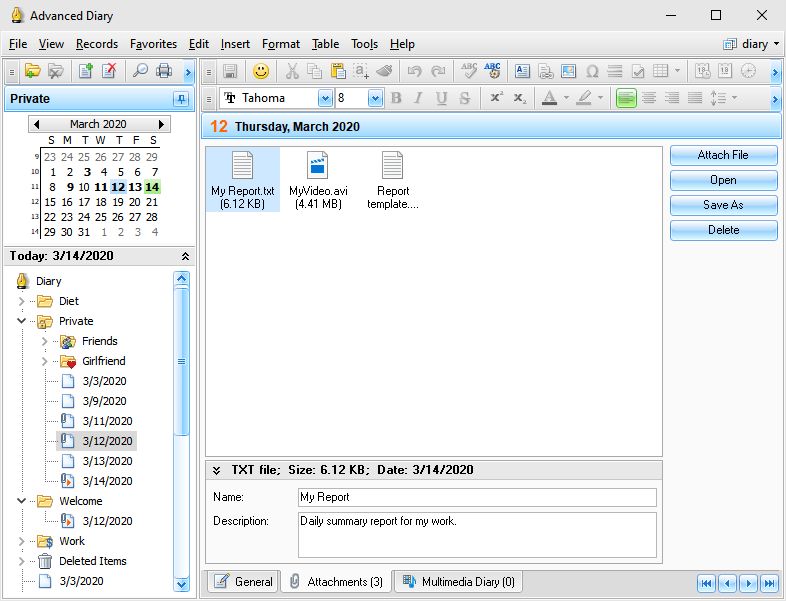Click the delete record icon with red X
The width and height of the screenshot is (786, 601).
point(109,71)
